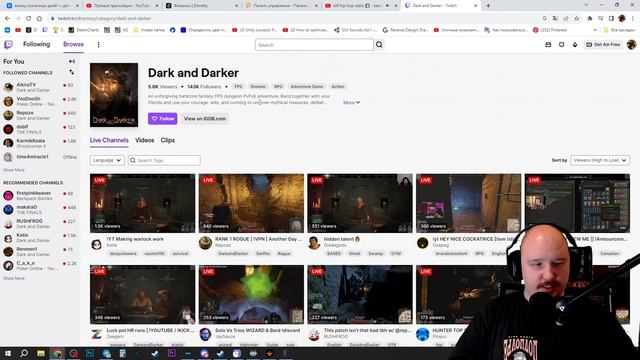This screenshot has height=360, width=640.
Task: Open the Luck pot HR runs stream thumbnail
Action: click(142, 295)
